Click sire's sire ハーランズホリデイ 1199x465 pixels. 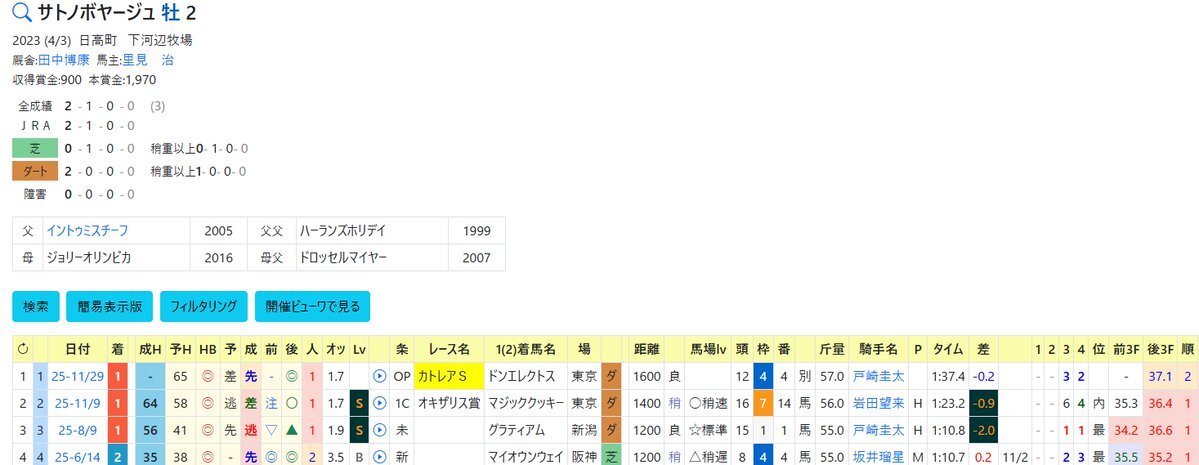342,230
